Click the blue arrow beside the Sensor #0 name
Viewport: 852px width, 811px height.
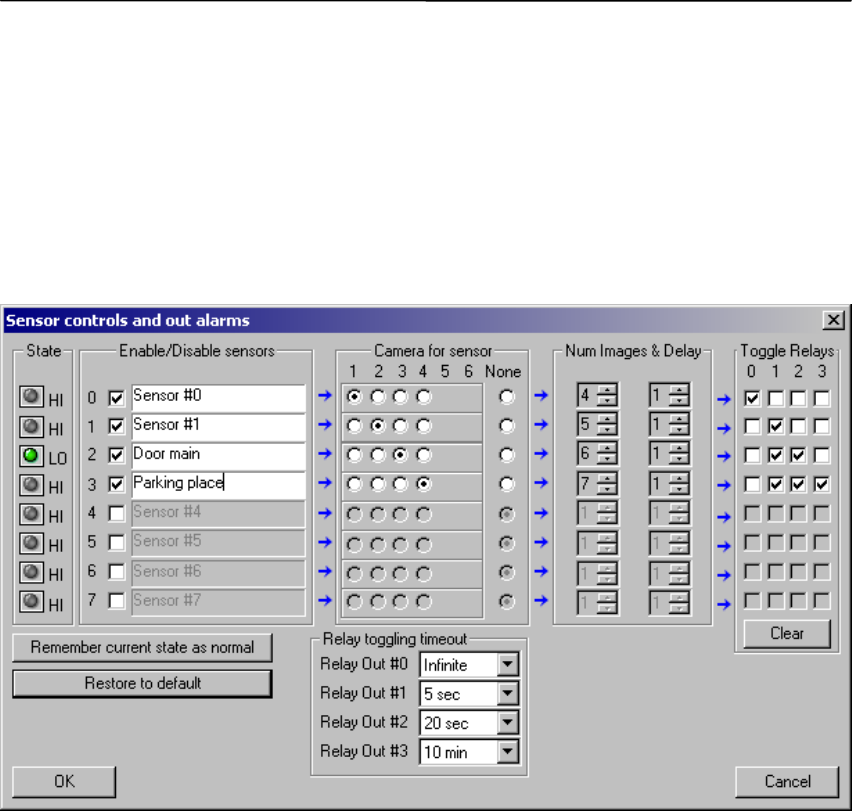pyautogui.click(x=323, y=397)
